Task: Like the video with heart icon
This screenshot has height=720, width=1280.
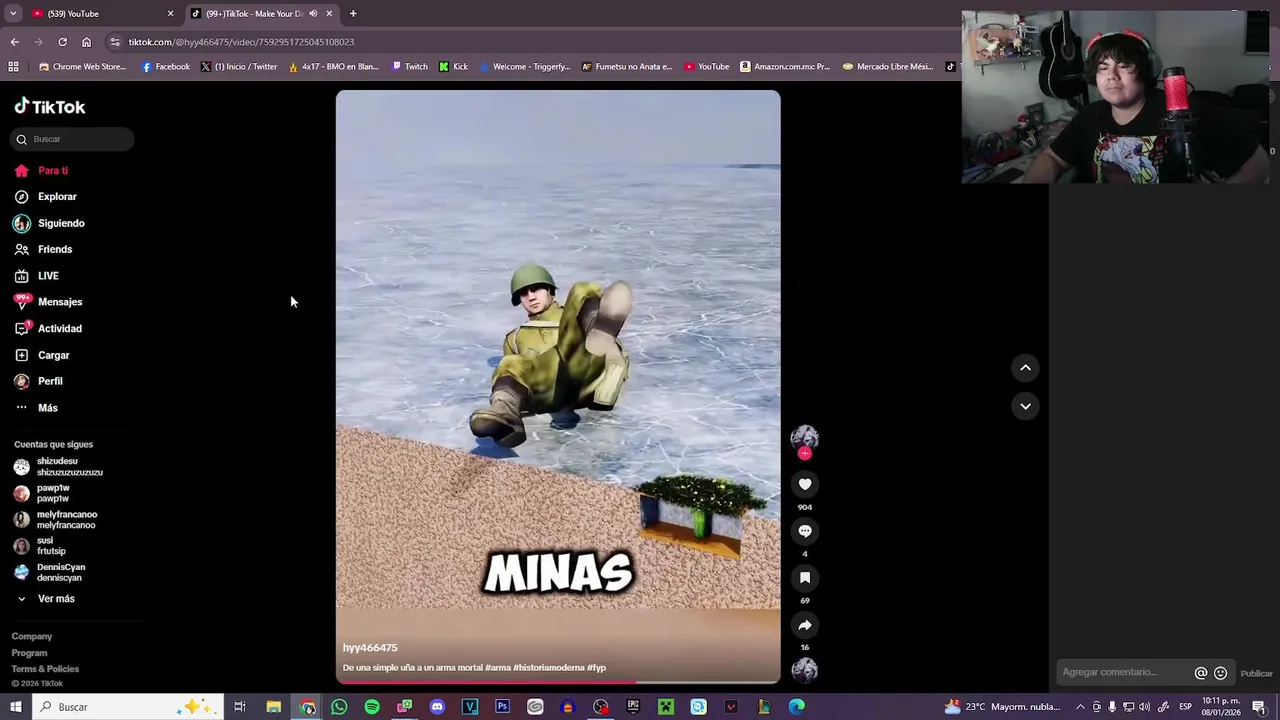Action: click(x=805, y=485)
